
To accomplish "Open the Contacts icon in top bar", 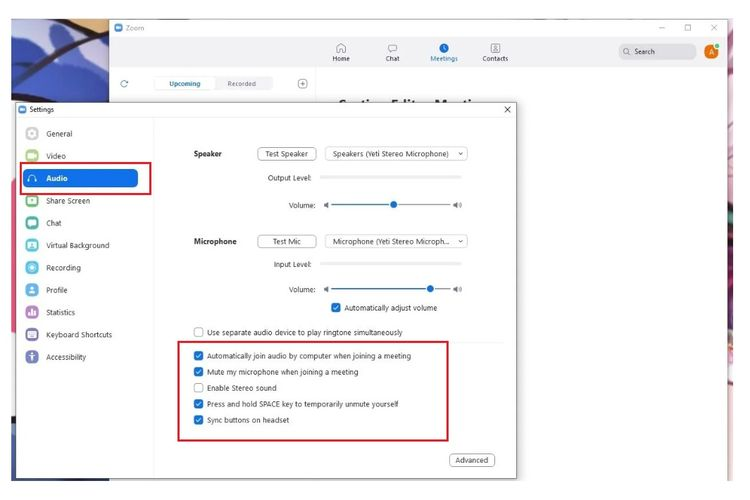I will 495,51.
